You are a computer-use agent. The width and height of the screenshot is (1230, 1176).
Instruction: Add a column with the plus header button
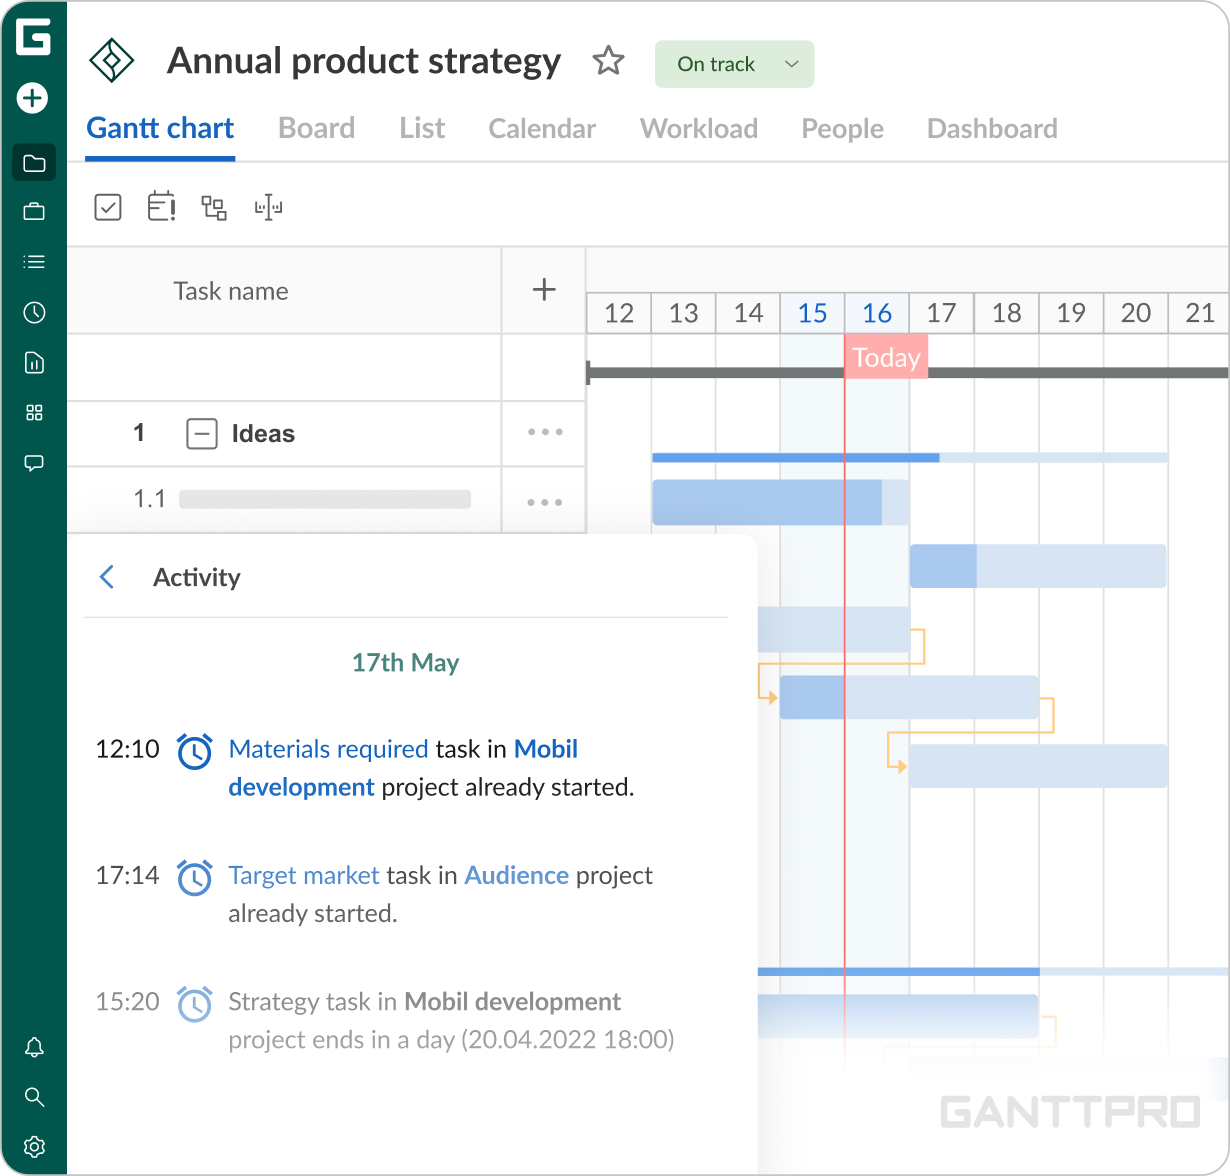544,290
